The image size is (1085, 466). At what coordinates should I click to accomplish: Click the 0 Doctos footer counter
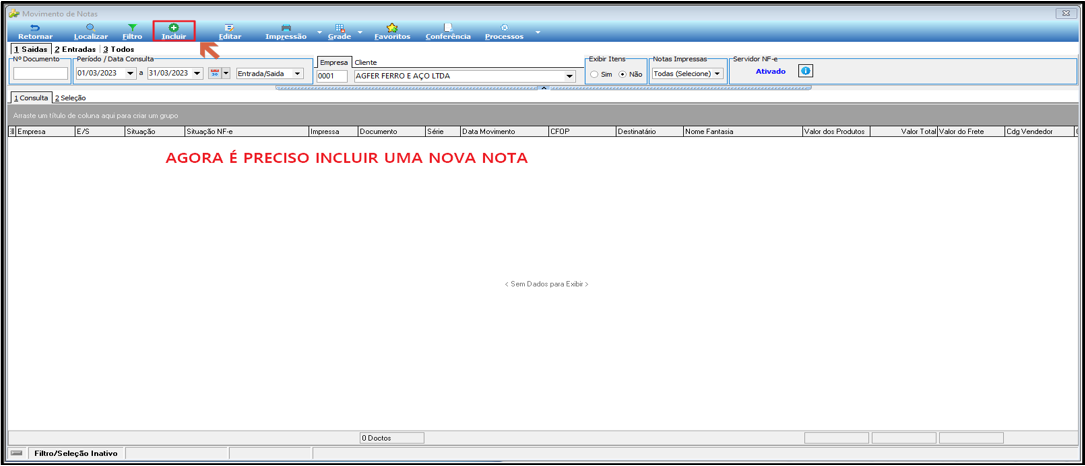[x=392, y=438]
